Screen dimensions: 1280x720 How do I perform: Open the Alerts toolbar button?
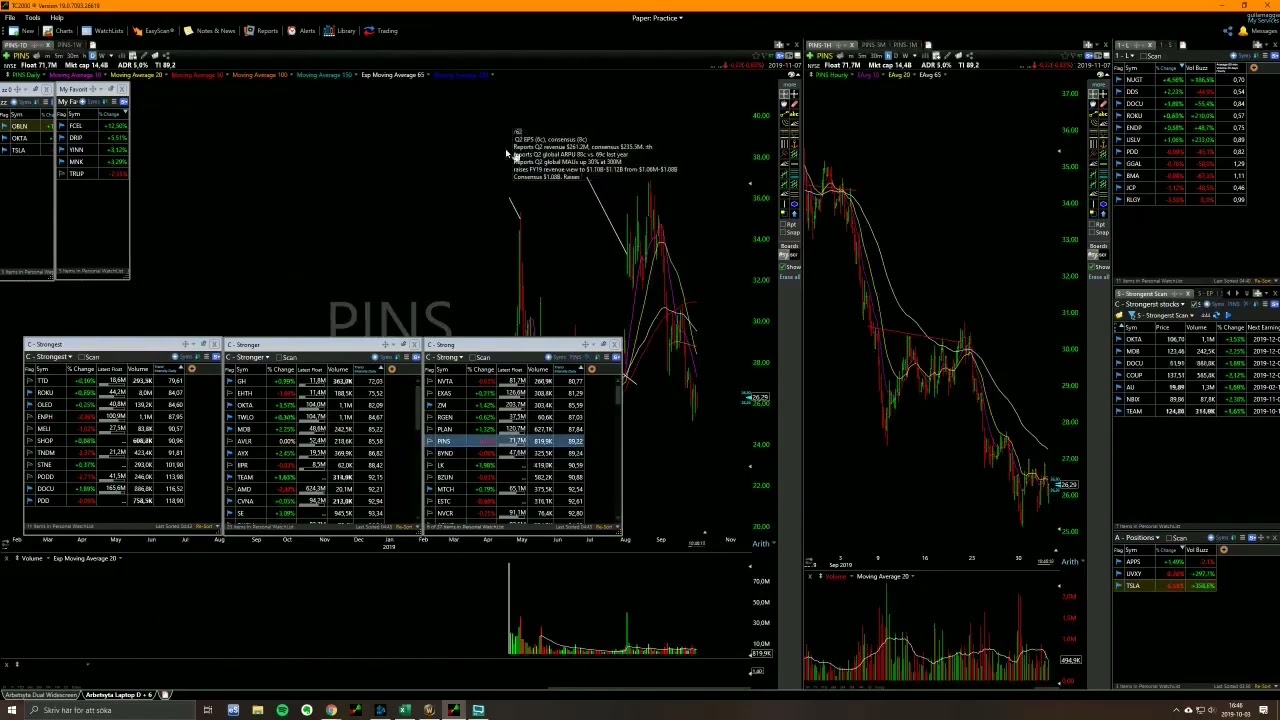point(301,31)
